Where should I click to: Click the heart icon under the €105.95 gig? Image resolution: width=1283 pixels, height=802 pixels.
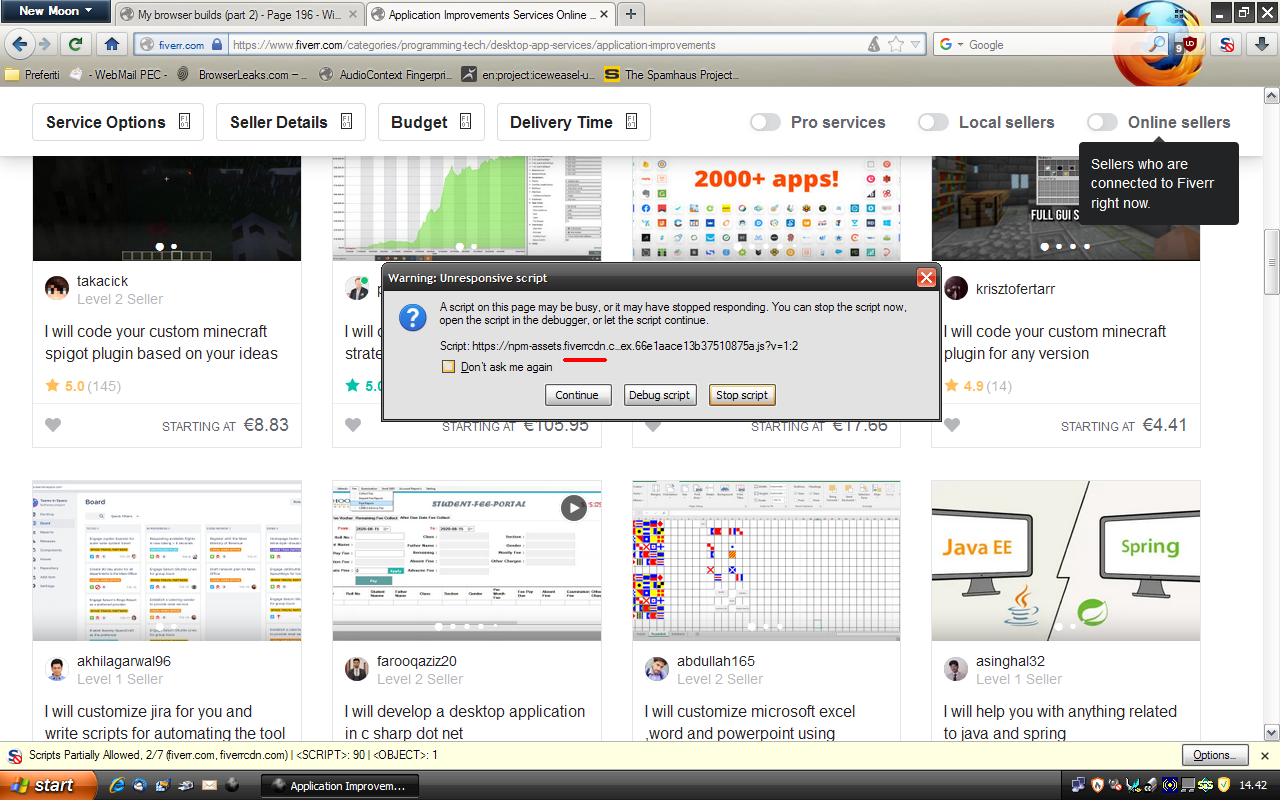click(x=353, y=425)
